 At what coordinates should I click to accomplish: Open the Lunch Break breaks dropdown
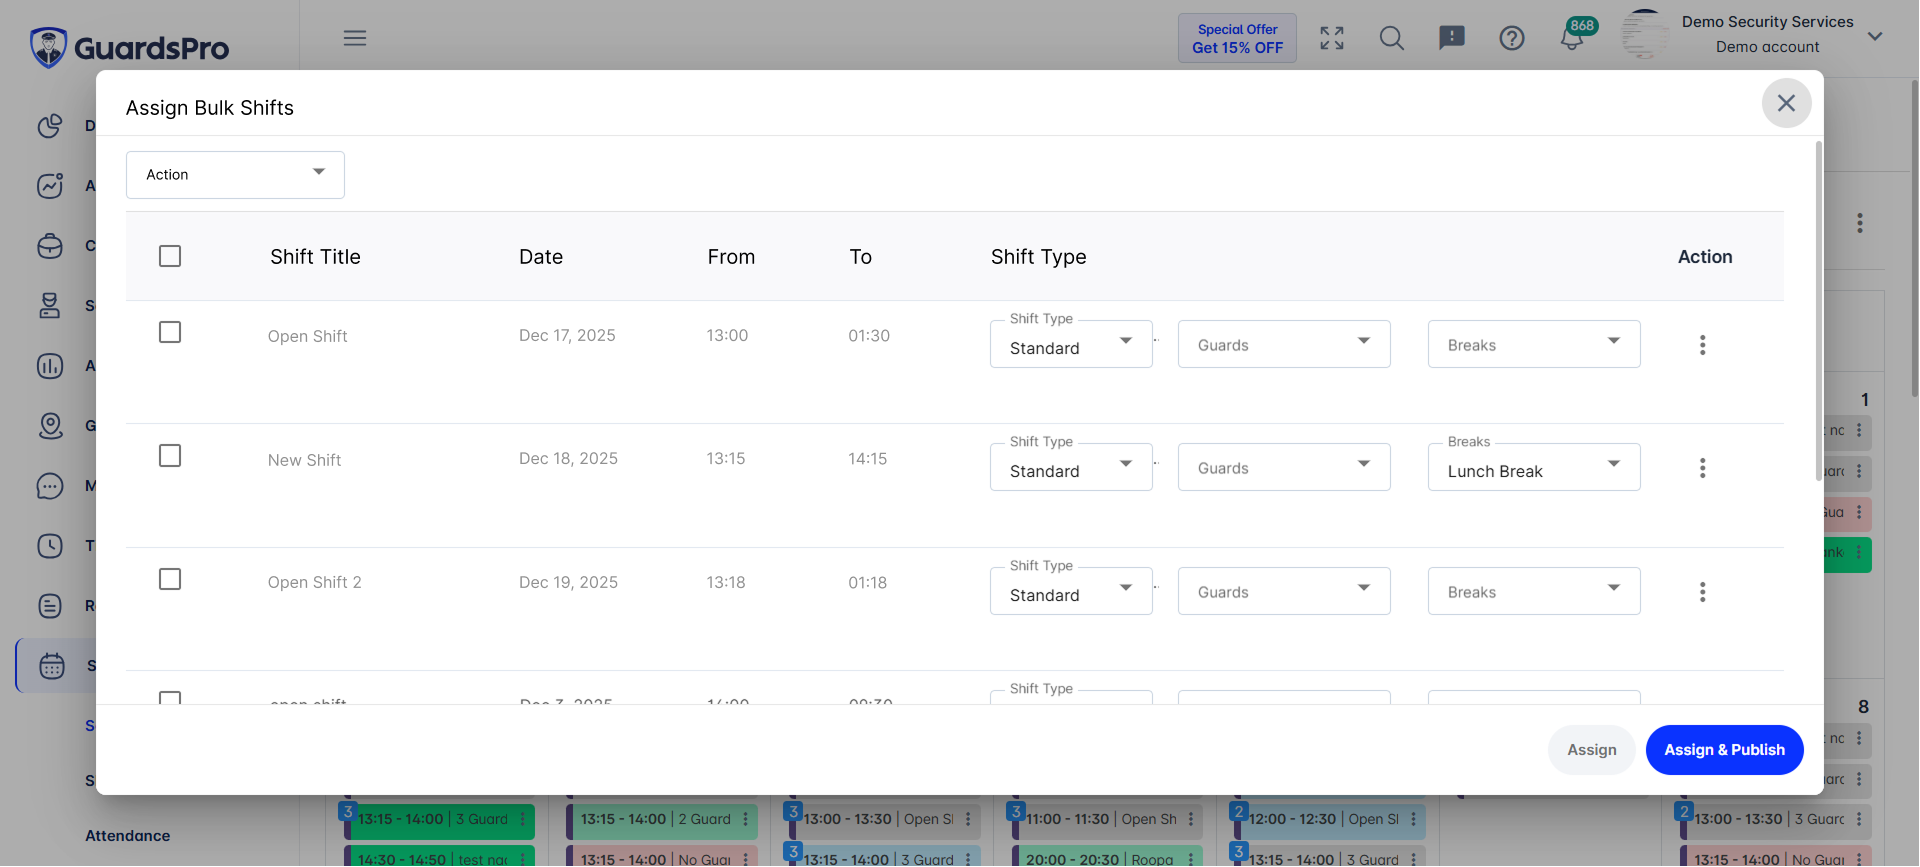tap(1533, 468)
